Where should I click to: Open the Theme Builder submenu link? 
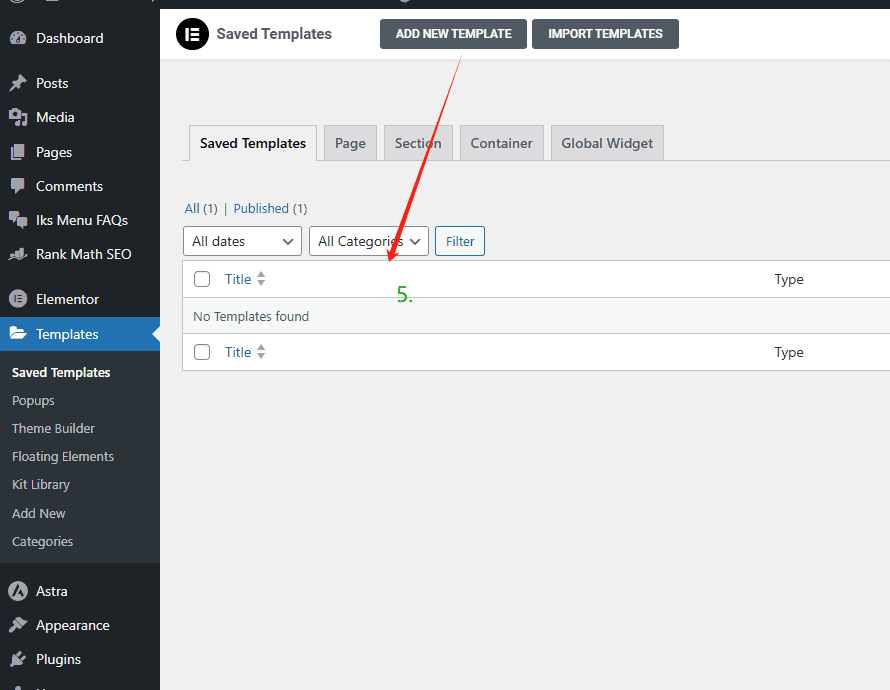pyautogui.click(x=53, y=428)
